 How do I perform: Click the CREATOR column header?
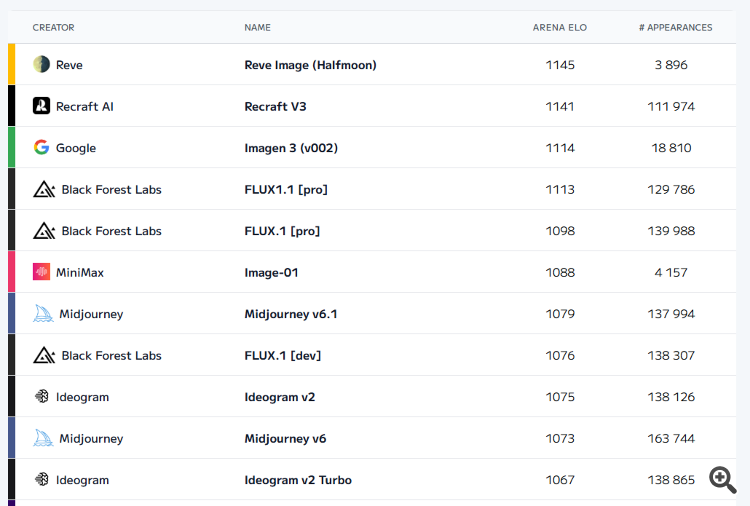point(54,28)
